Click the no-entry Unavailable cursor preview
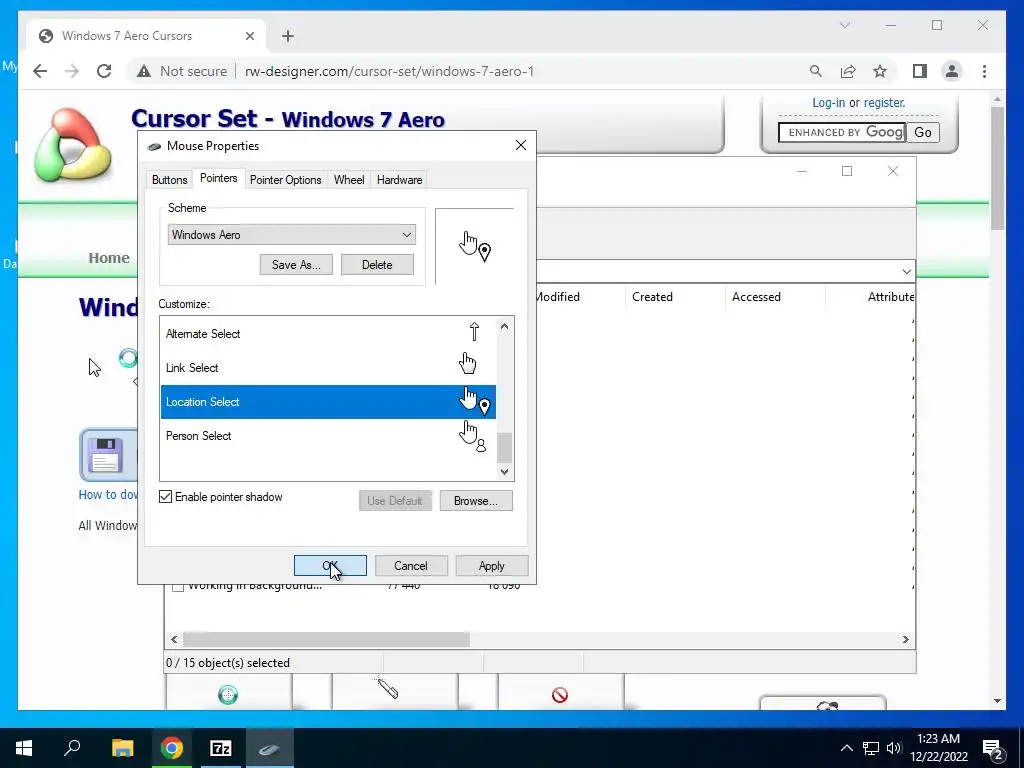 (x=560, y=695)
